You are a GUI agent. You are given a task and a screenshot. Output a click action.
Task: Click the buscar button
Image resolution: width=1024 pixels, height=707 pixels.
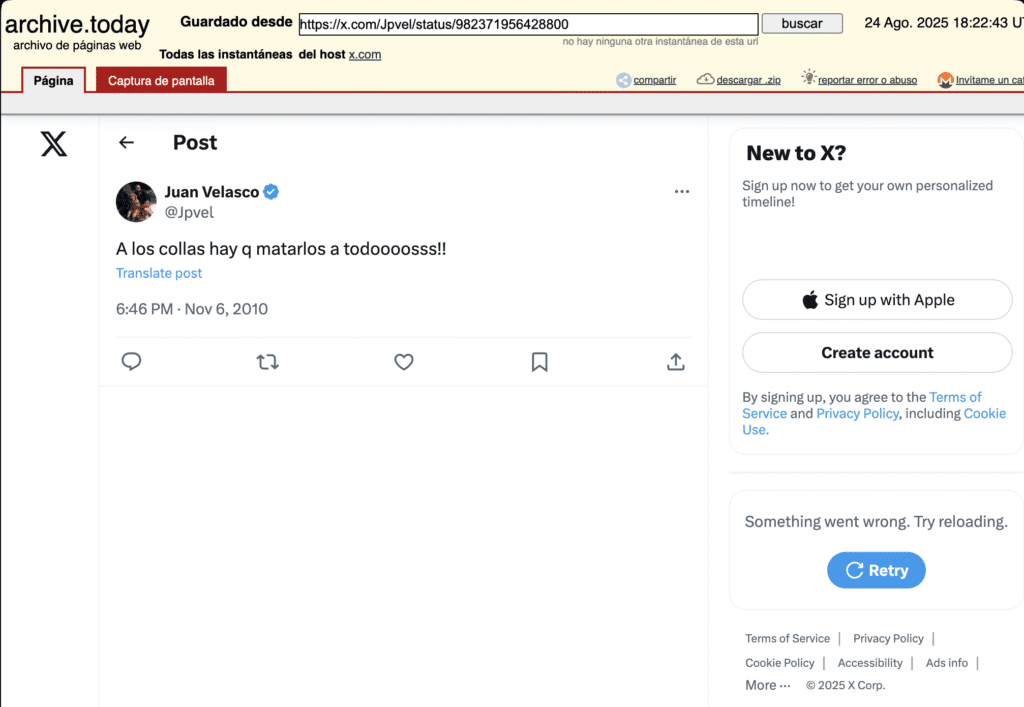pyautogui.click(x=802, y=23)
